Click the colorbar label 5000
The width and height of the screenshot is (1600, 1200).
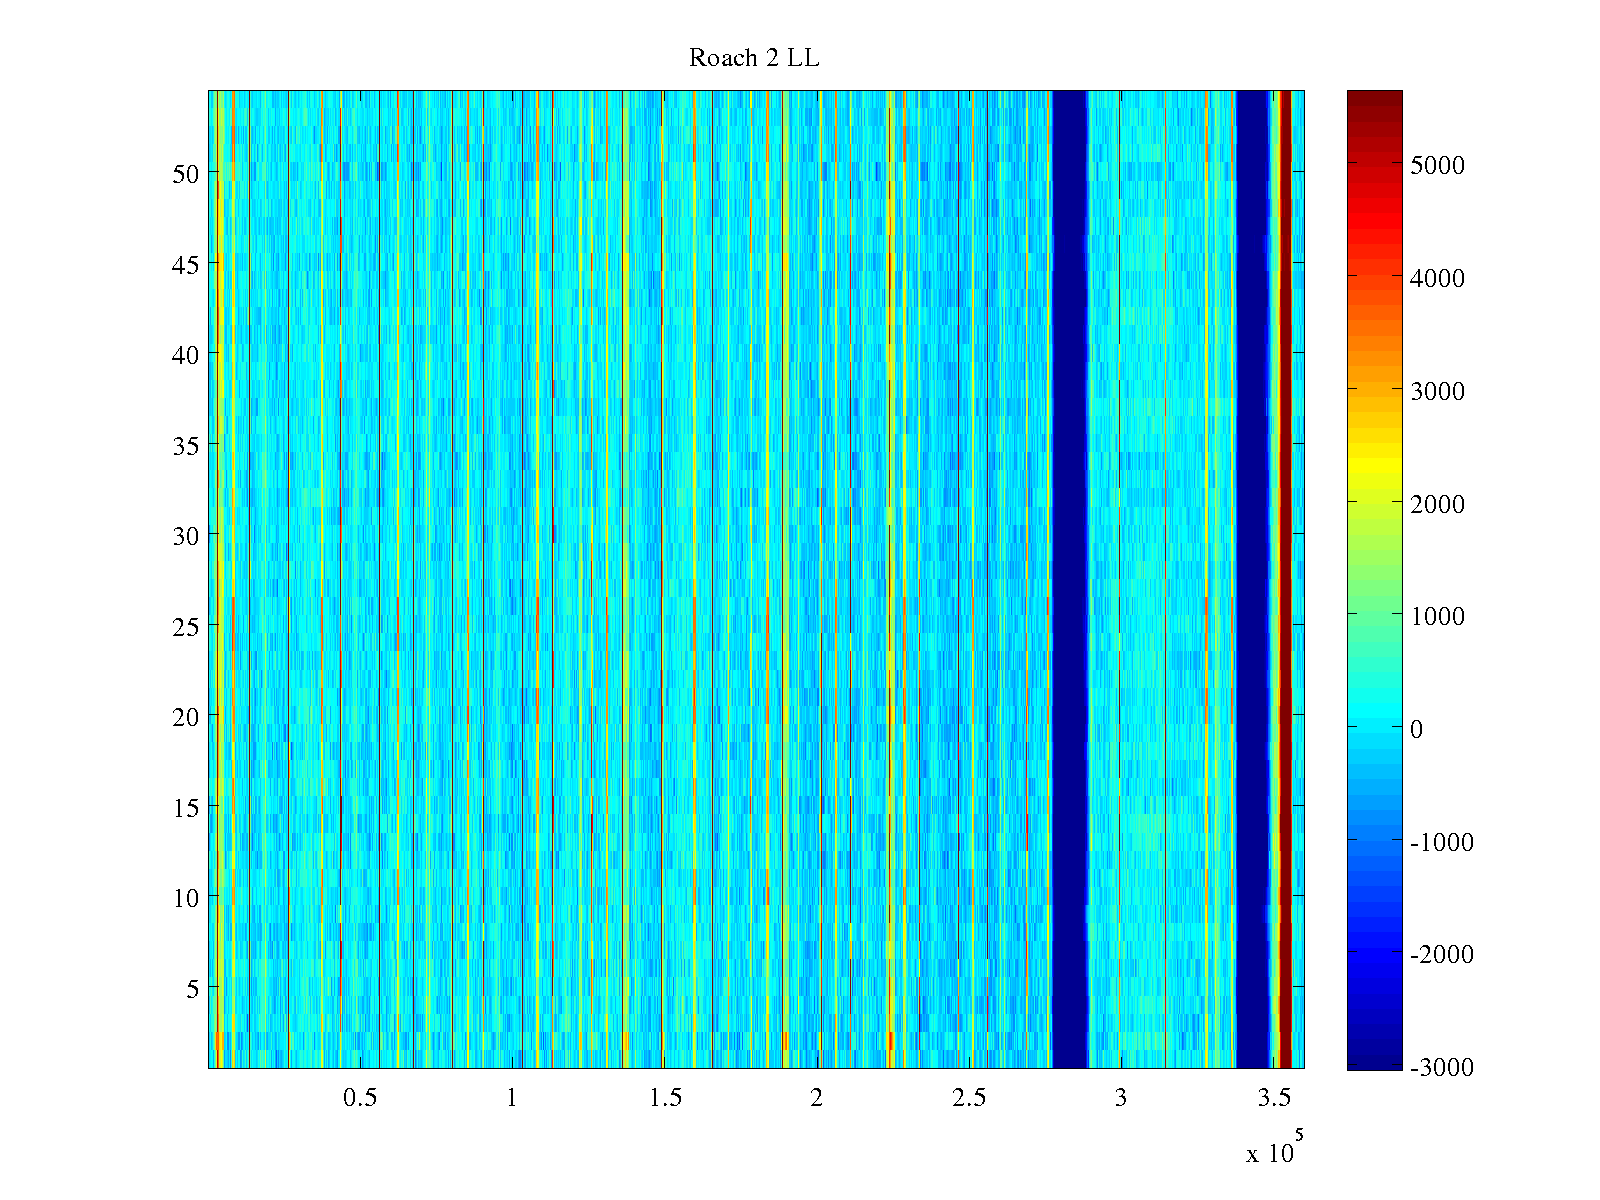click(1437, 165)
